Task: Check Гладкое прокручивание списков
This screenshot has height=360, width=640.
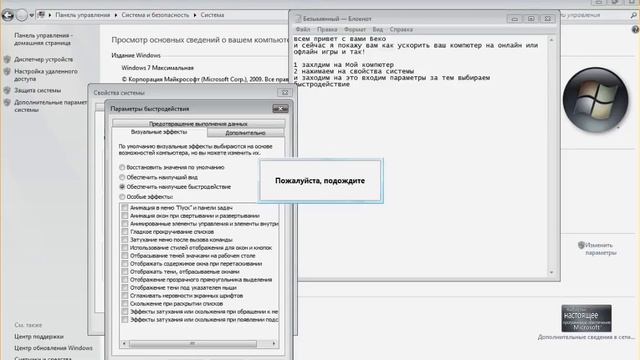Action: coord(125,231)
